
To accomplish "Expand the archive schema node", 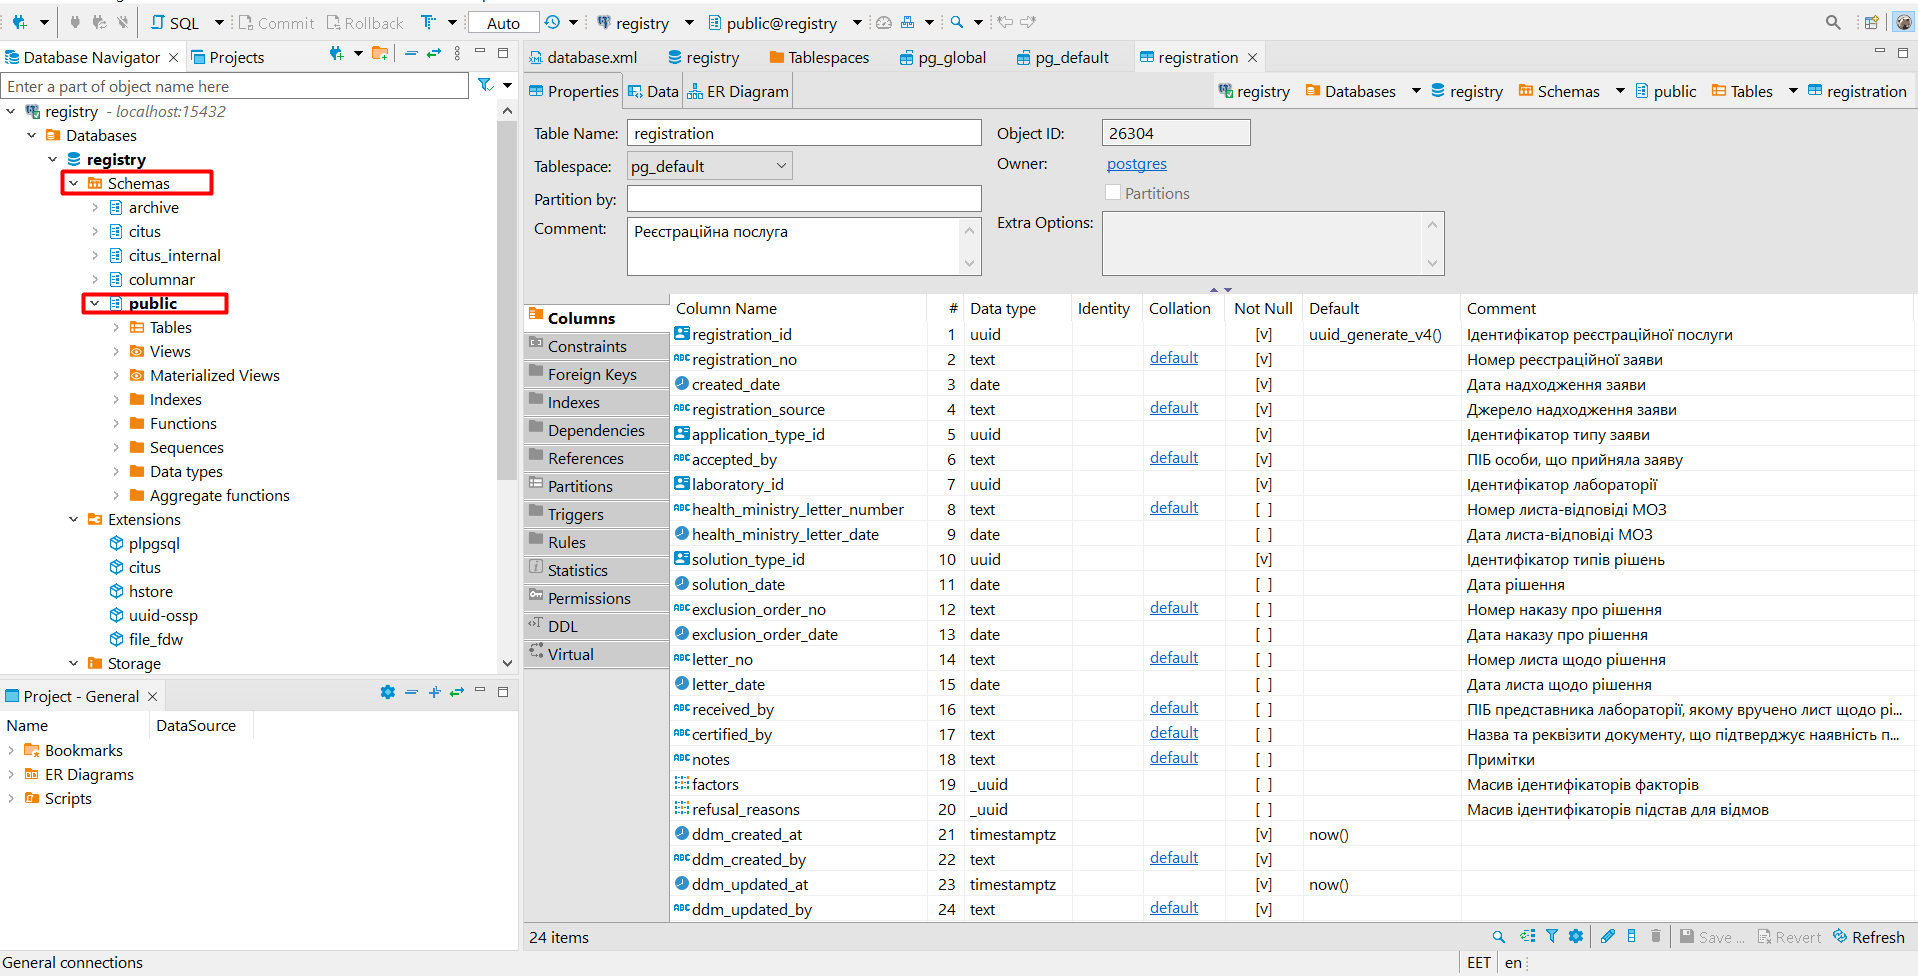I will tap(95, 207).
